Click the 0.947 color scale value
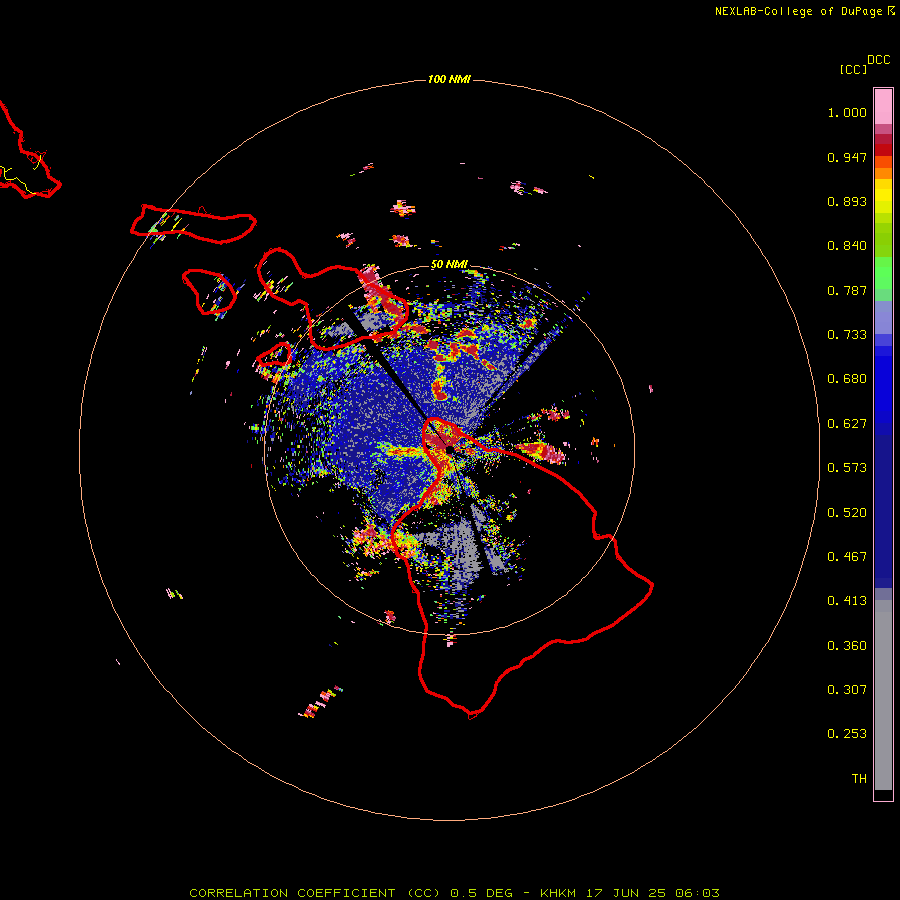The height and width of the screenshot is (900, 900). (847, 157)
